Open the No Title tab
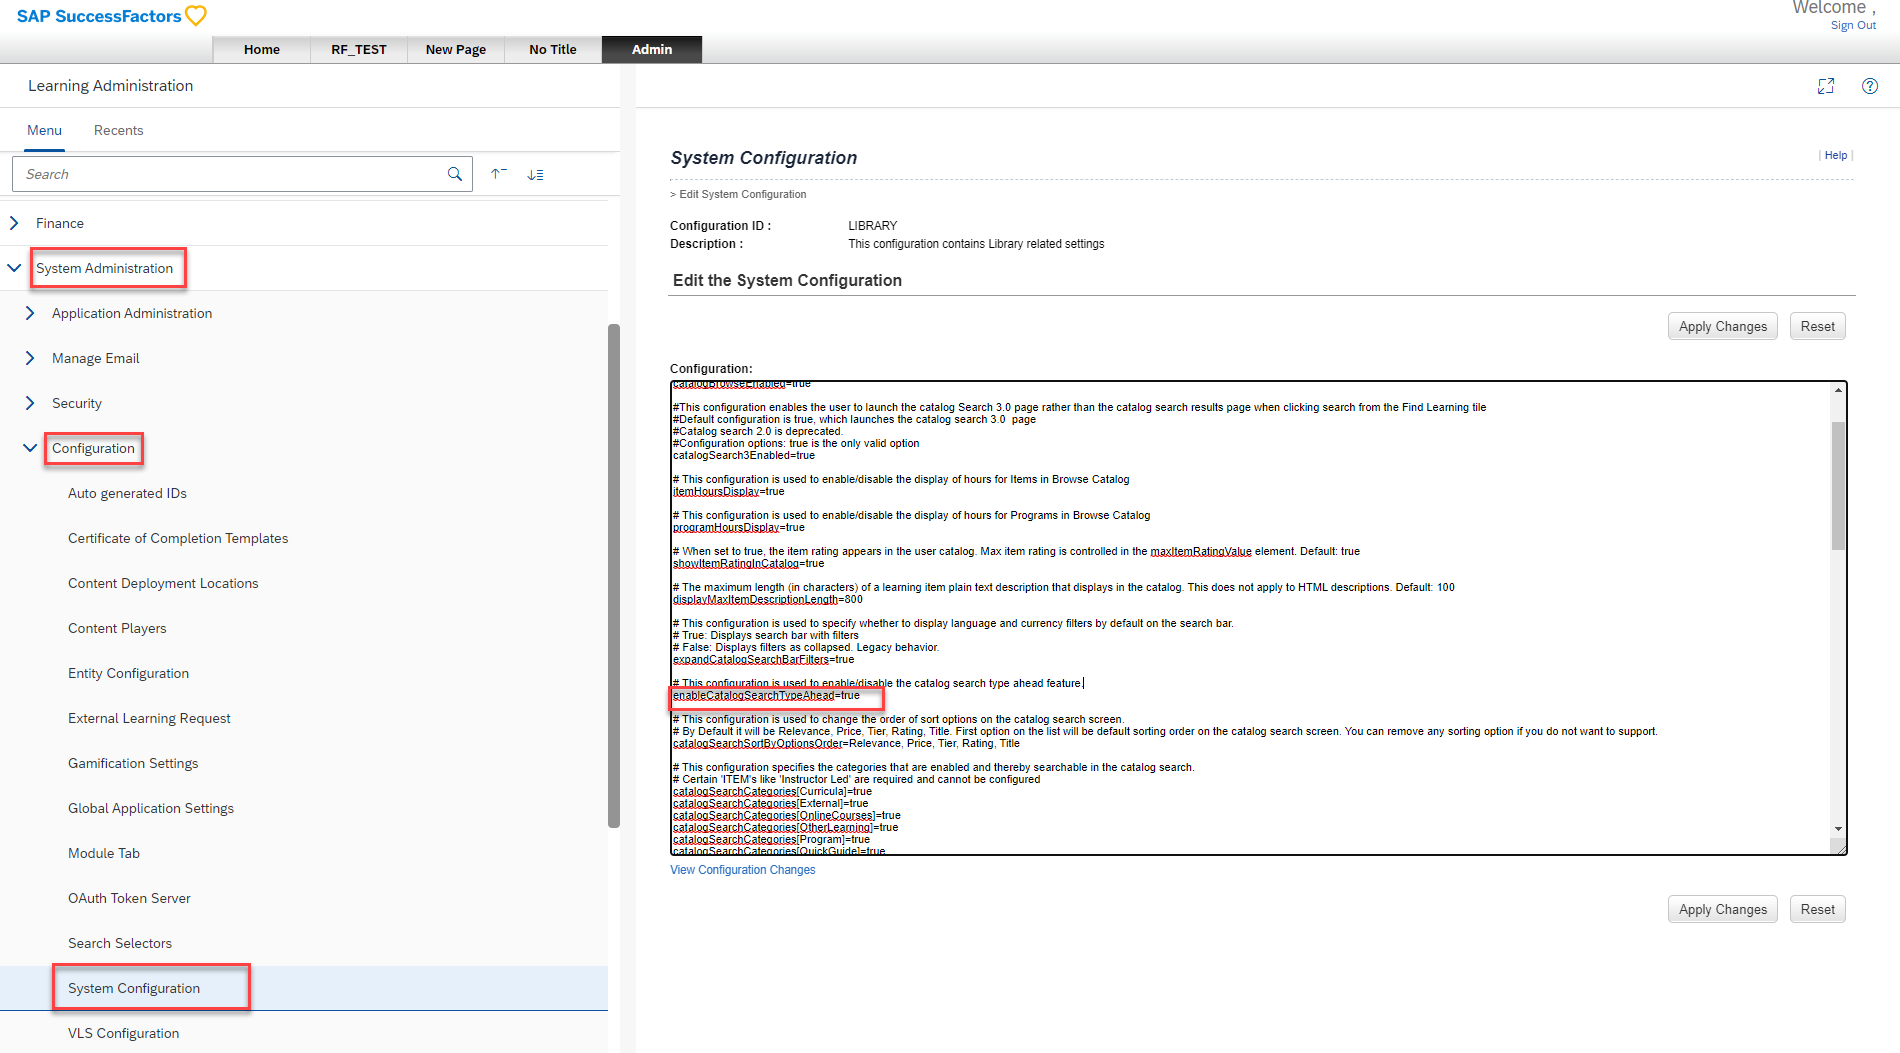The width and height of the screenshot is (1900, 1053). pyautogui.click(x=553, y=49)
